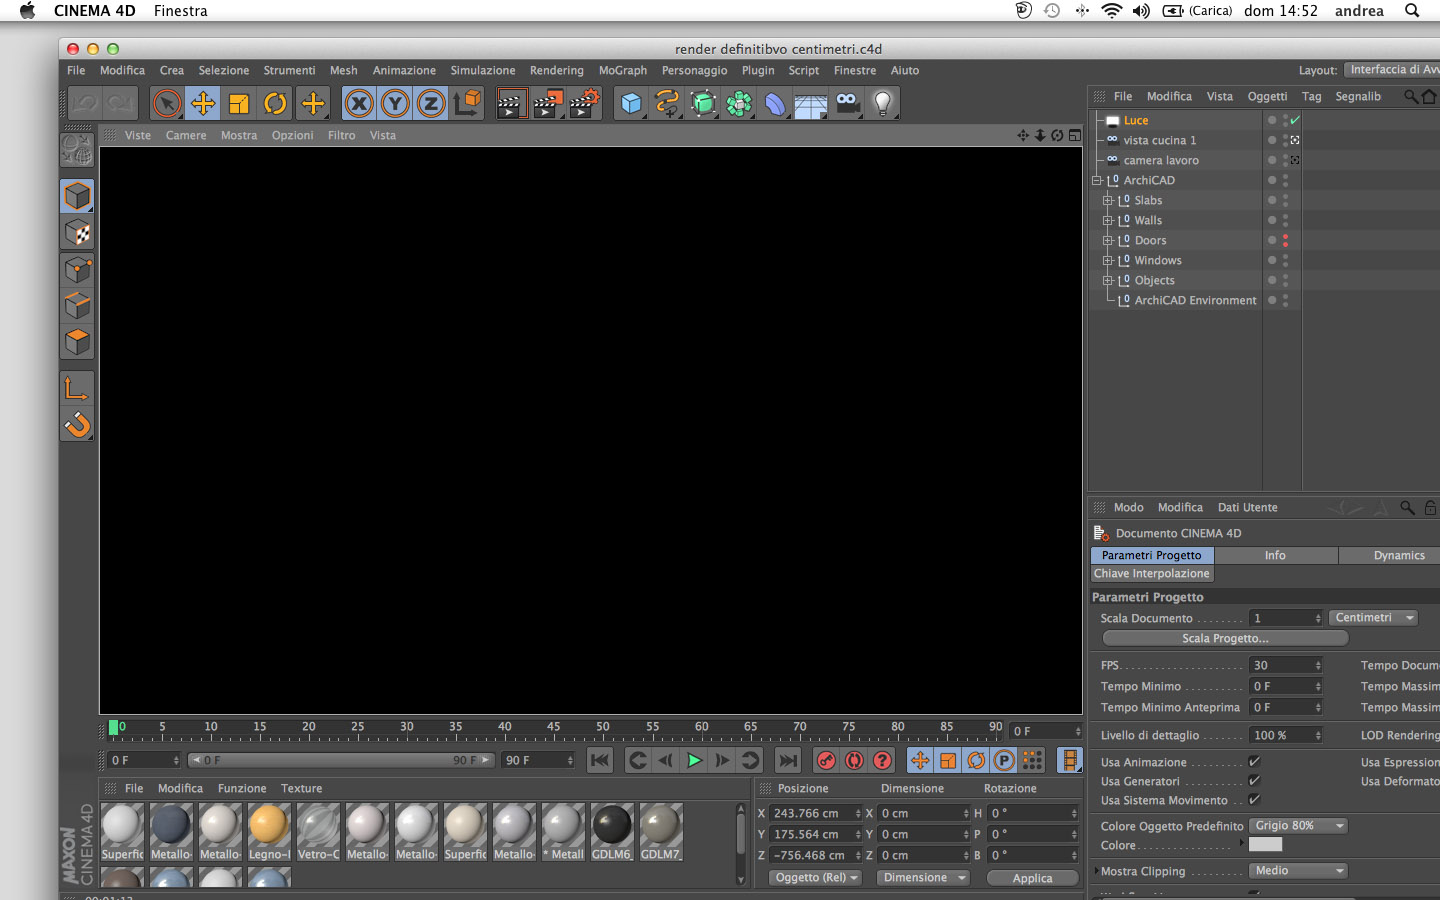Image resolution: width=1440 pixels, height=900 pixels.
Task: Open the MoGraph menu
Action: (x=622, y=70)
